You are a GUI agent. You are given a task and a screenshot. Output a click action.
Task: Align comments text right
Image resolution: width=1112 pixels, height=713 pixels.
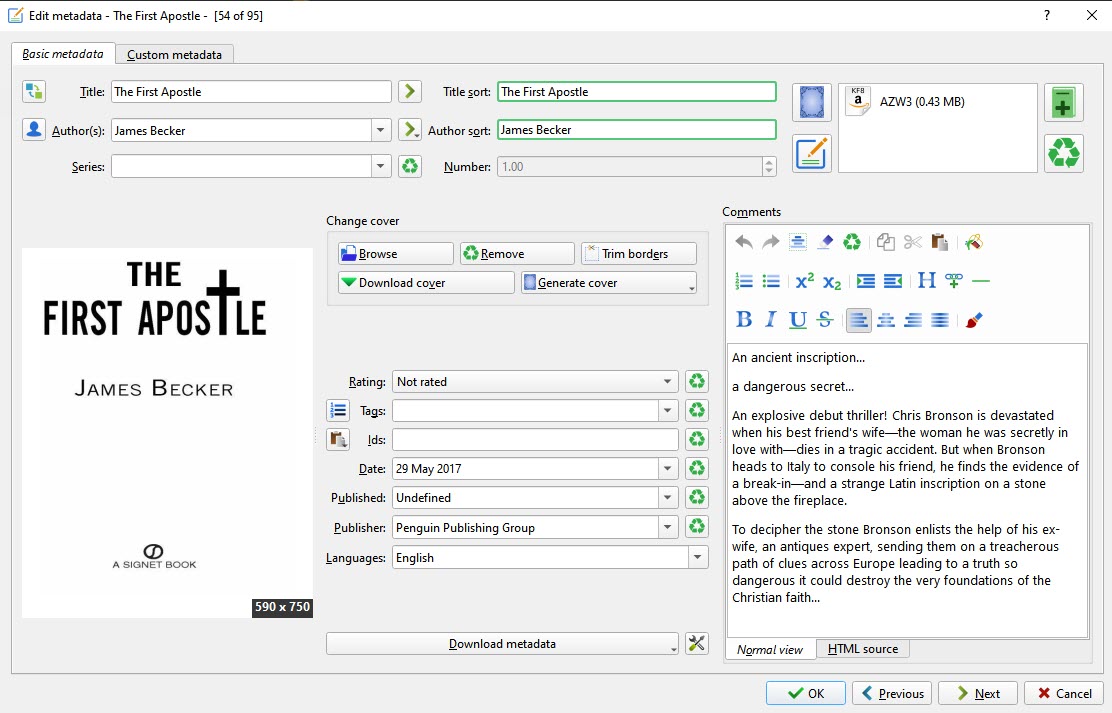(913, 320)
